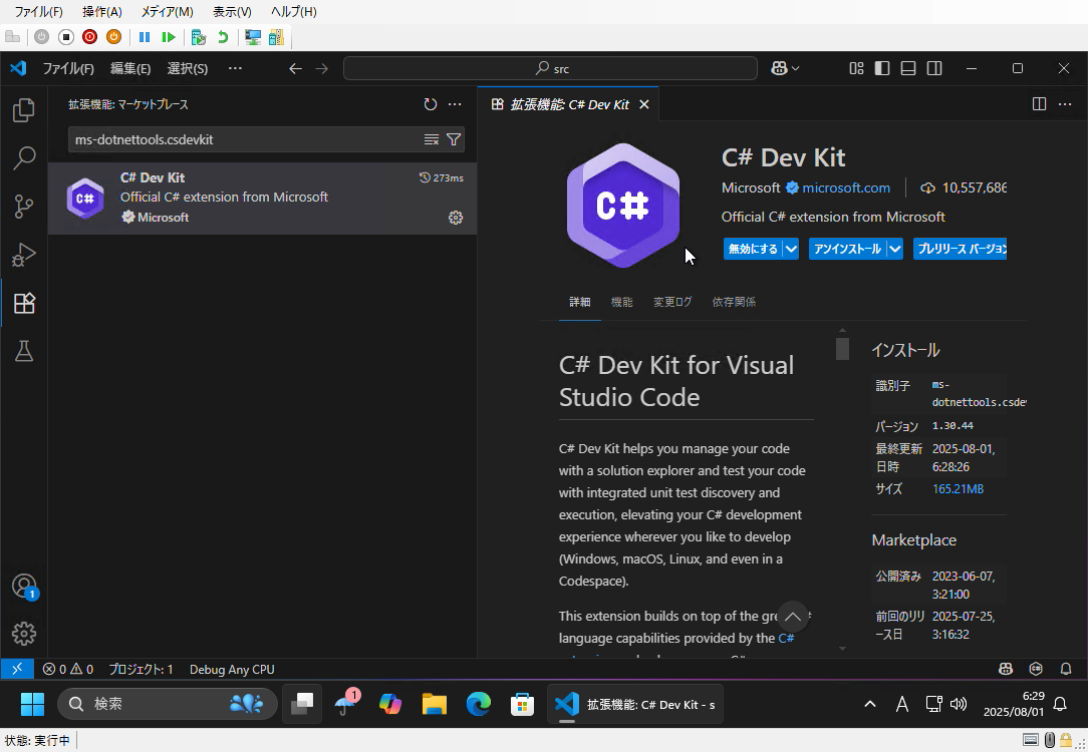Image resolution: width=1088 pixels, height=752 pixels.
Task: Show hidden icons in system tray
Action: [869, 704]
